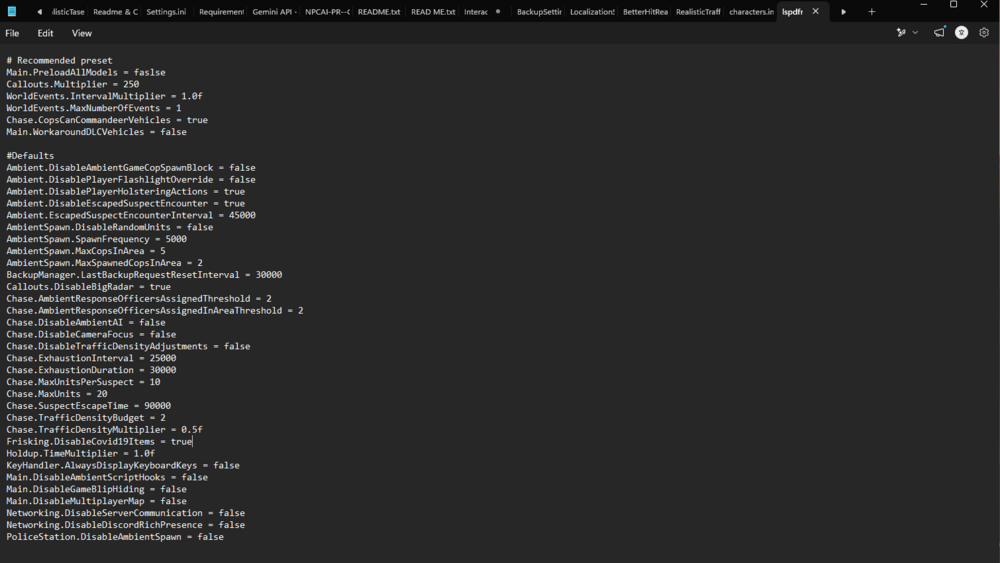The width and height of the screenshot is (1000, 563).
Task: Click the '#Defaults' comment line
Action: pyautogui.click(x=30, y=156)
